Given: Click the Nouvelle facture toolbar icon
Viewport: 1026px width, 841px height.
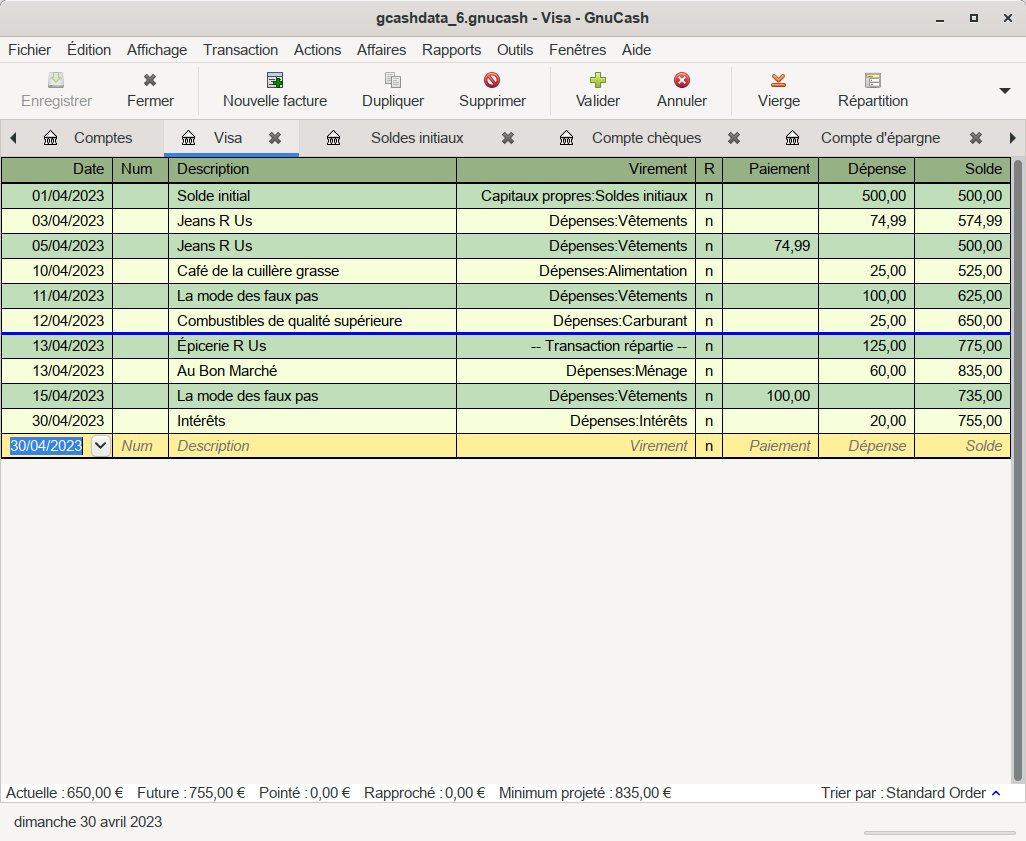Looking at the screenshot, I should tap(275, 80).
